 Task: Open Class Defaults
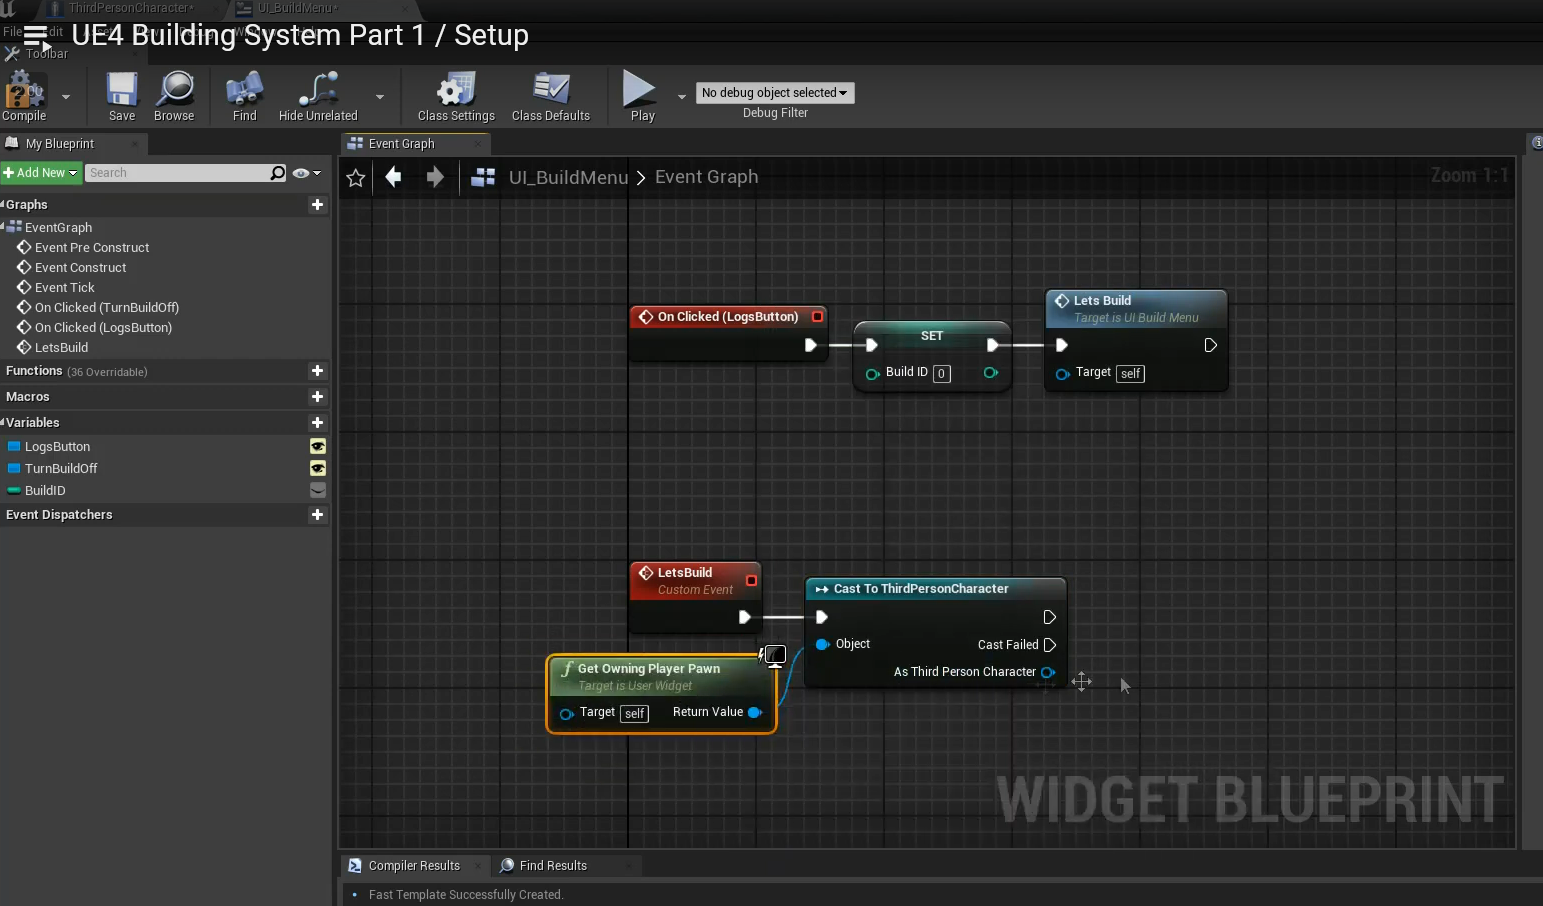pos(550,92)
